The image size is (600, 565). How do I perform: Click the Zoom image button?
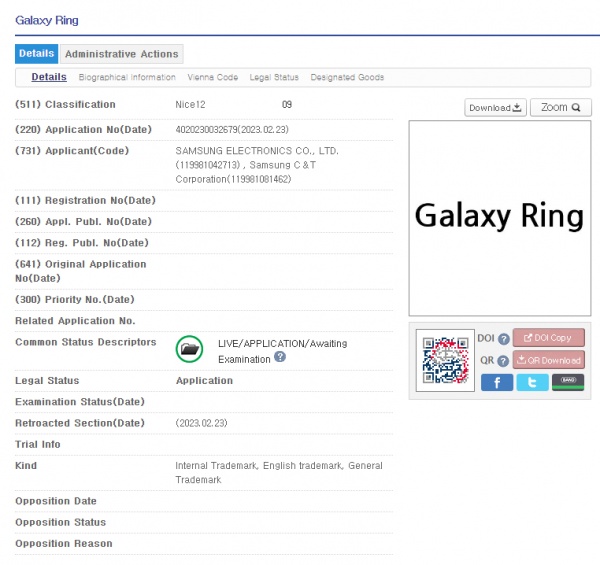(x=561, y=107)
